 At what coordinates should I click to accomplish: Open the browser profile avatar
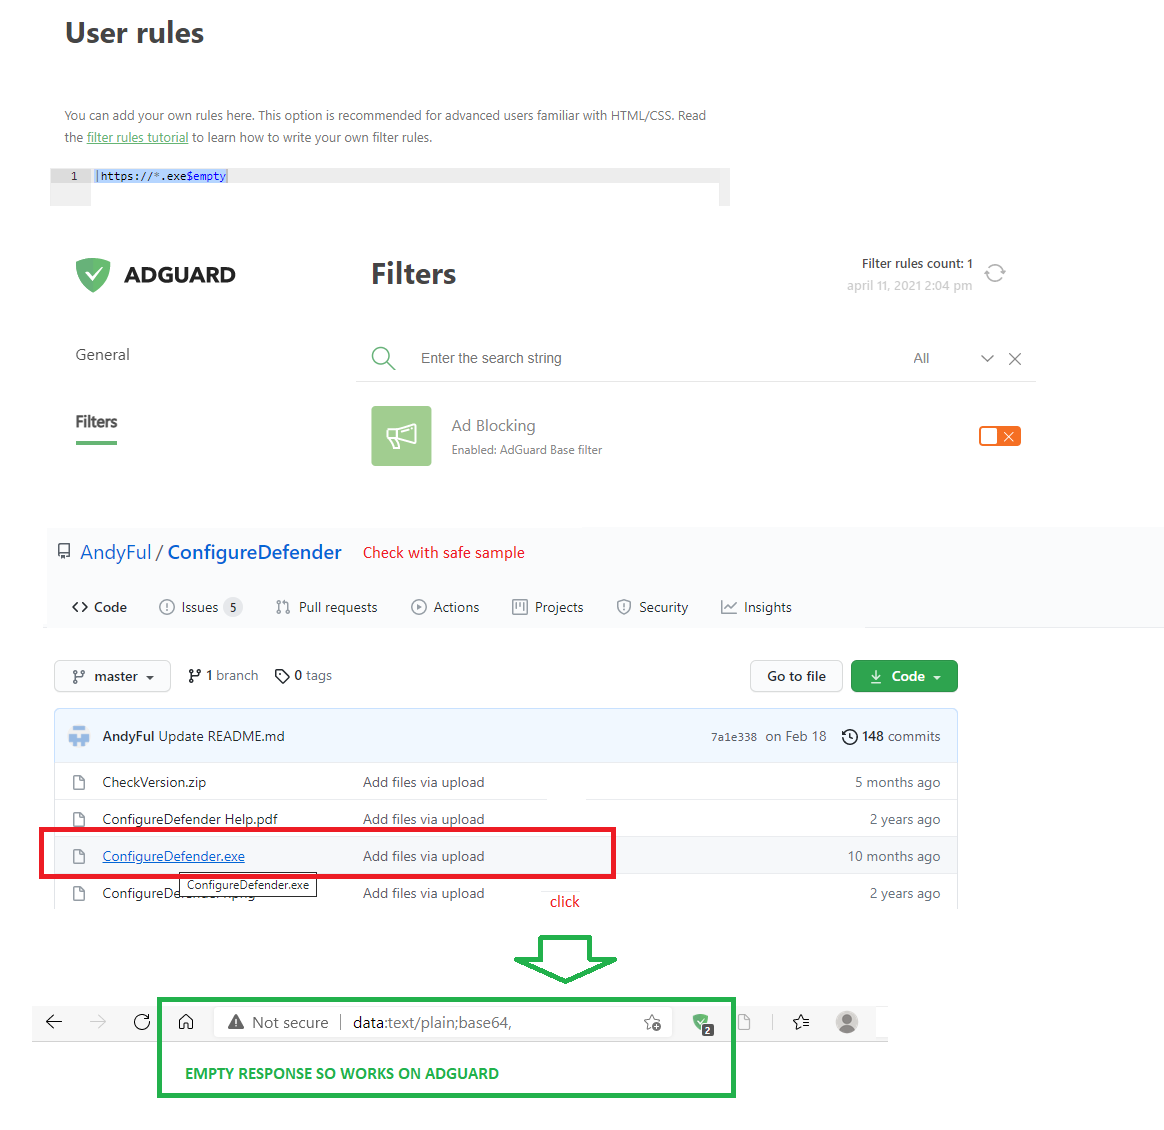(x=847, y=1022)
